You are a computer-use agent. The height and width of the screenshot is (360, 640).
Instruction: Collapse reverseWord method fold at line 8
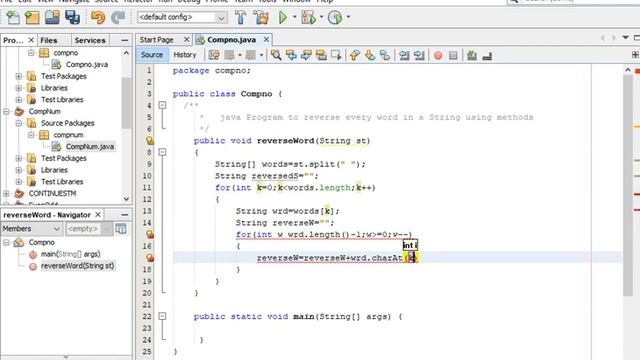[x=162, y=152]
